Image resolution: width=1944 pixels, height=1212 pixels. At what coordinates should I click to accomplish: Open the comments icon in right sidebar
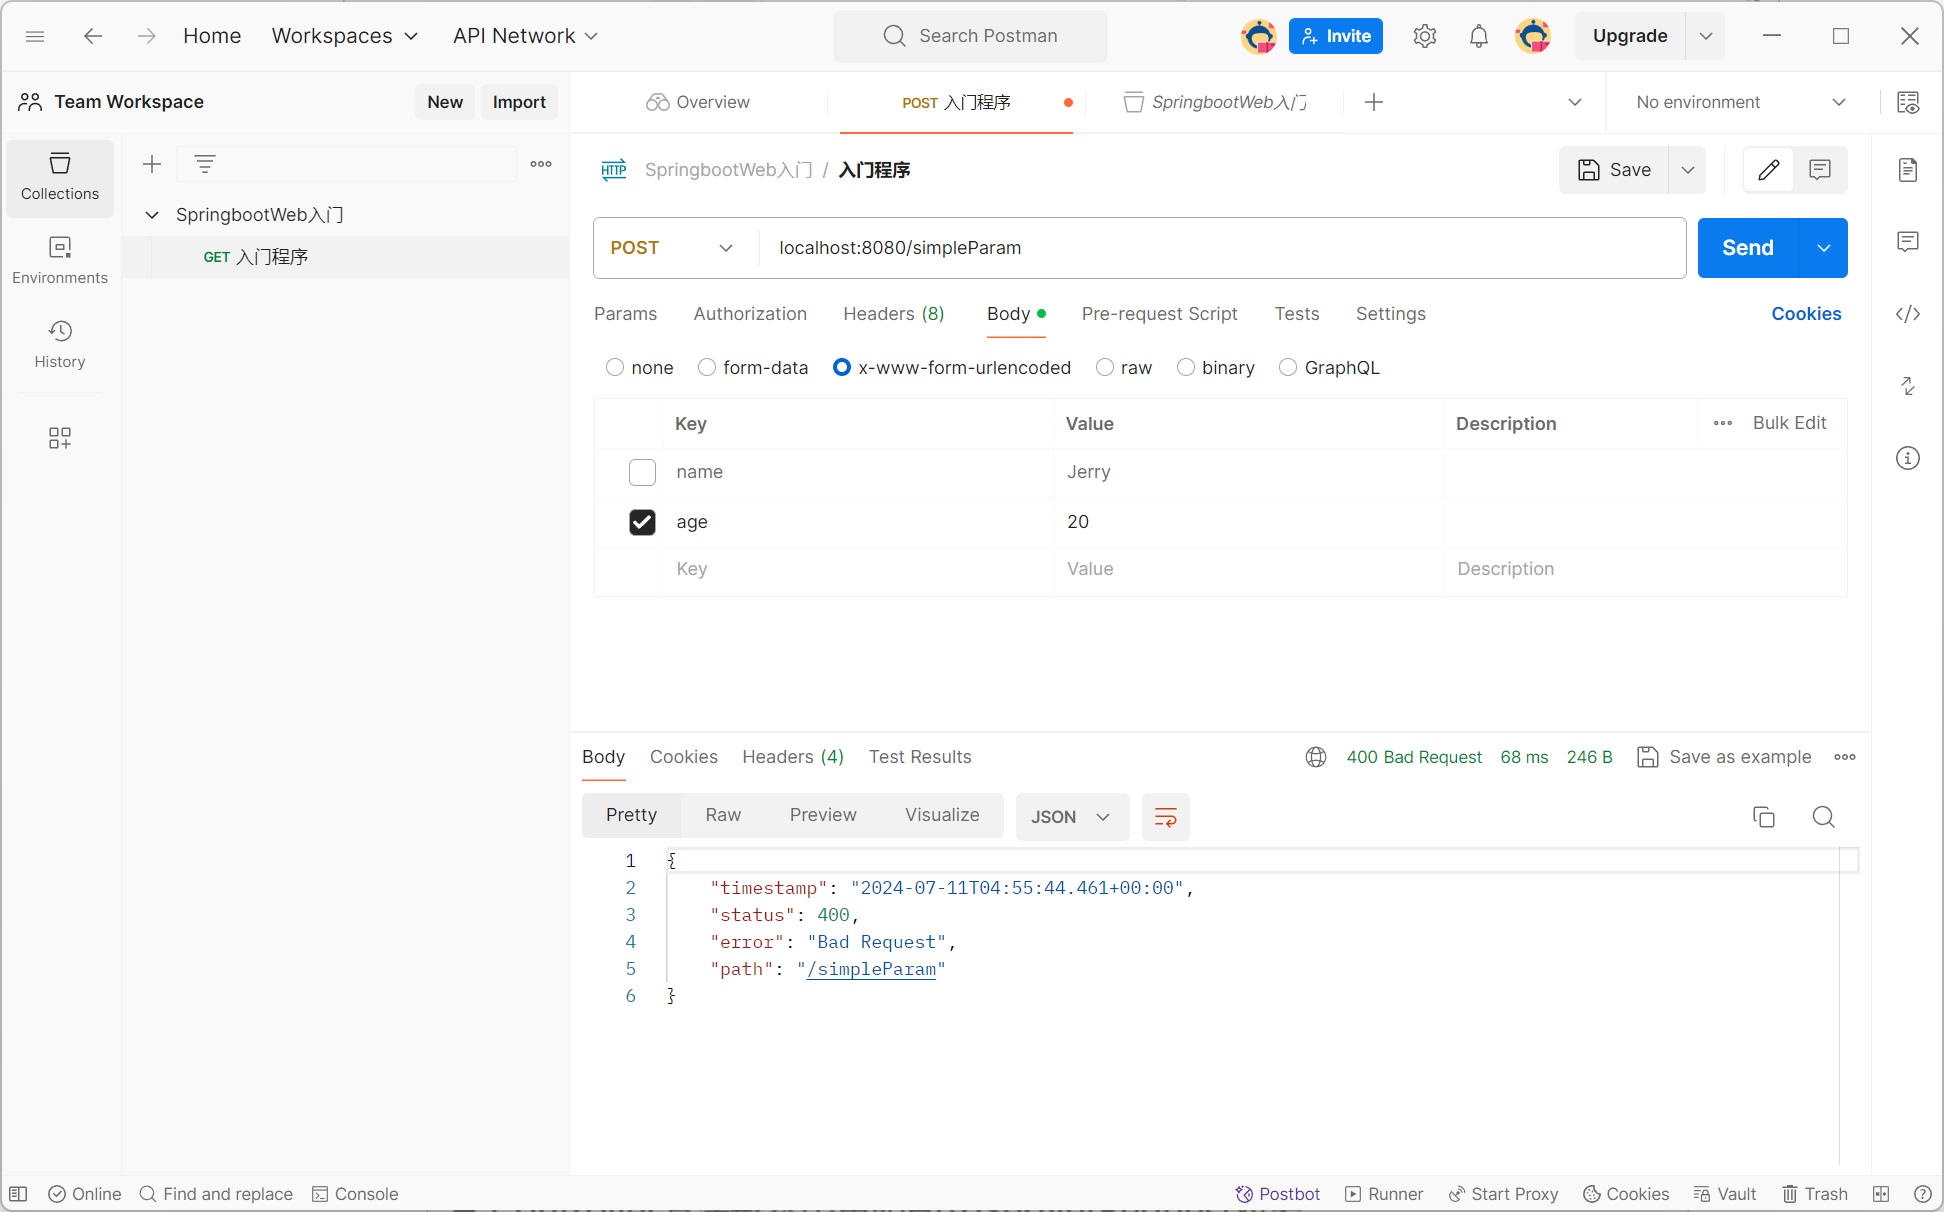click(x=1908, y=242)
